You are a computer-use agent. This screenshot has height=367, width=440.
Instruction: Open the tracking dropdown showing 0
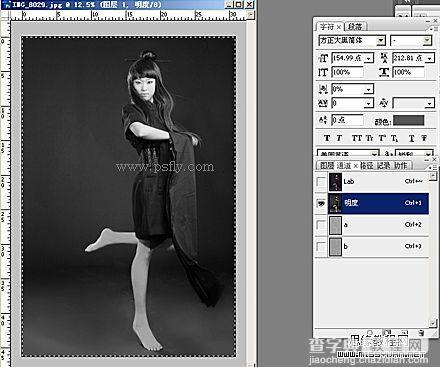(369, 103)
